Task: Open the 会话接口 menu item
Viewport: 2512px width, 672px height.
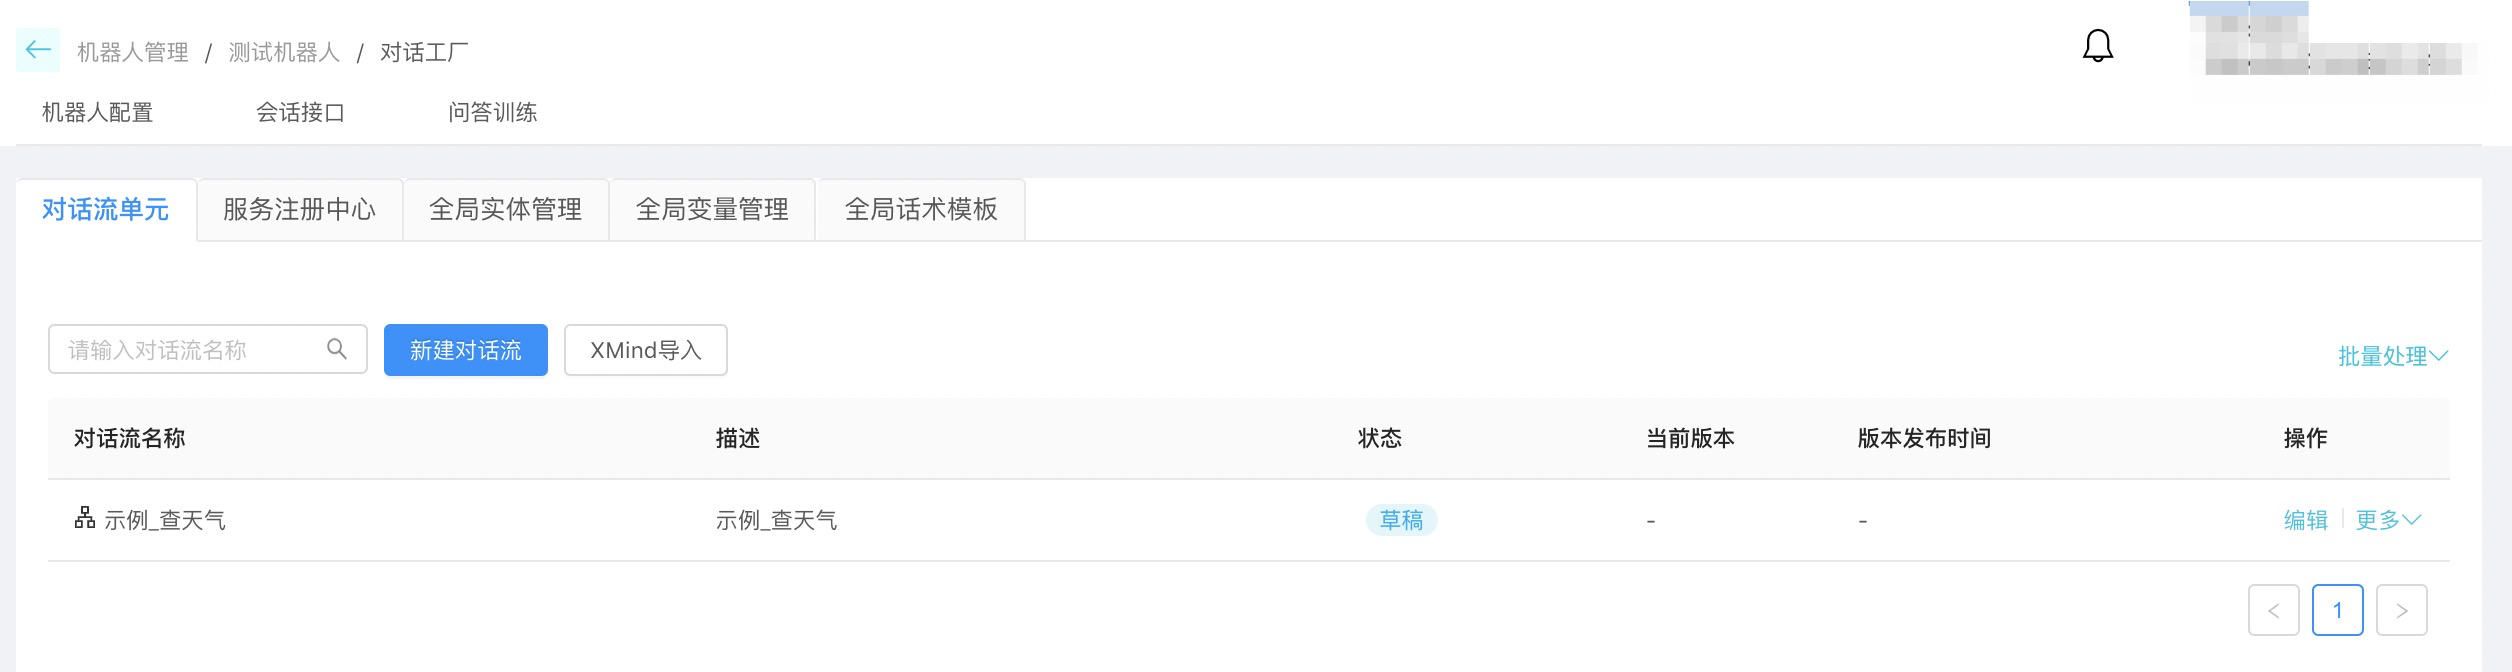Action: (301, 112)
